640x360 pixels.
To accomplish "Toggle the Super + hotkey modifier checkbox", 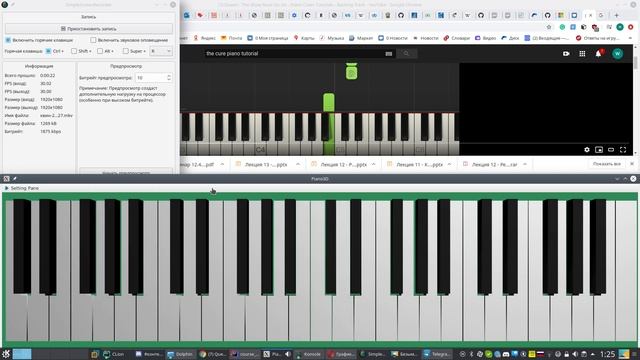I will (x=126, y=51).
